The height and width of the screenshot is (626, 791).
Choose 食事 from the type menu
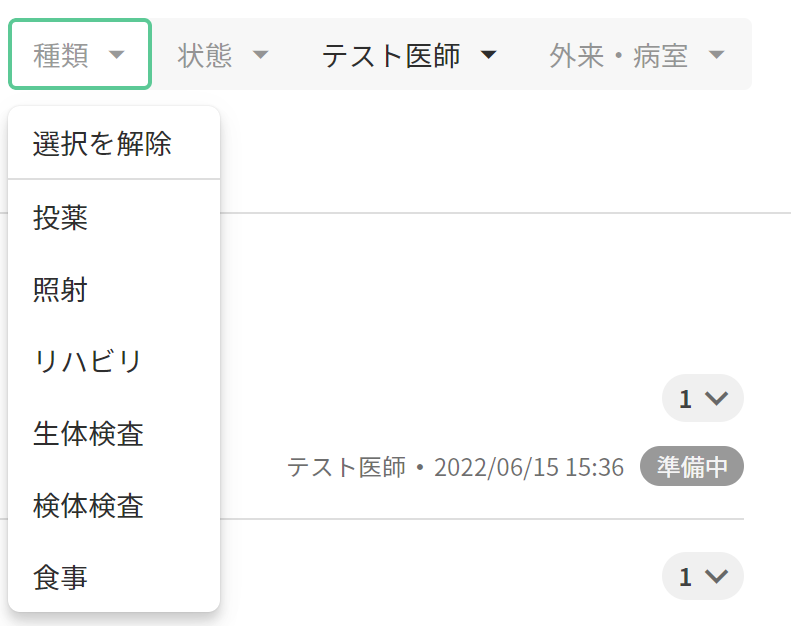click(x=61, y=578)
